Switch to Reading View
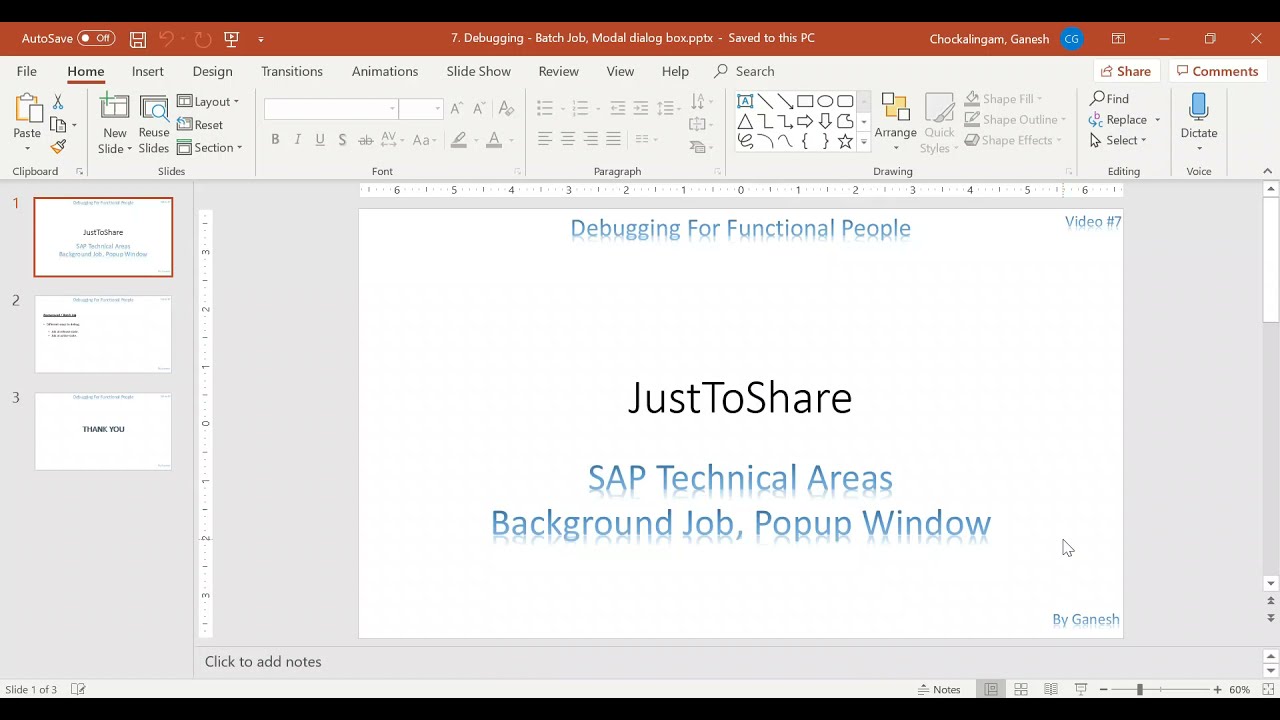The image size is (1280, 720). (x=1051, y=689)
